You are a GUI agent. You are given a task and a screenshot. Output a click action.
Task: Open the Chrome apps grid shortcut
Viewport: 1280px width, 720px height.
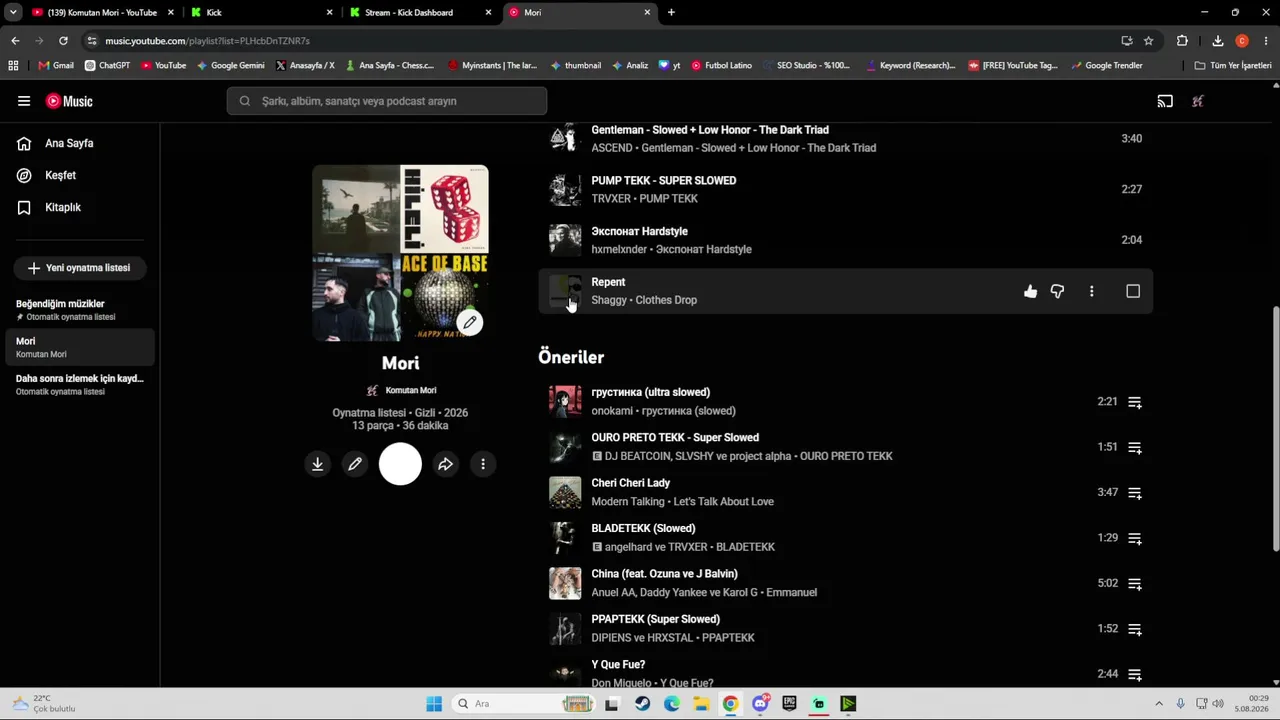click(x=13, y=66)
